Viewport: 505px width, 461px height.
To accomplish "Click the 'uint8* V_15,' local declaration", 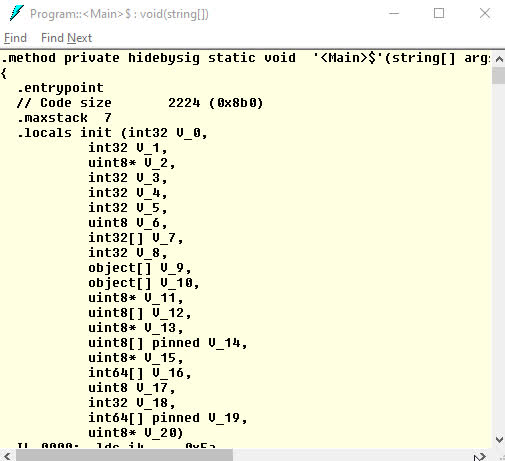I will click(136, 358).
